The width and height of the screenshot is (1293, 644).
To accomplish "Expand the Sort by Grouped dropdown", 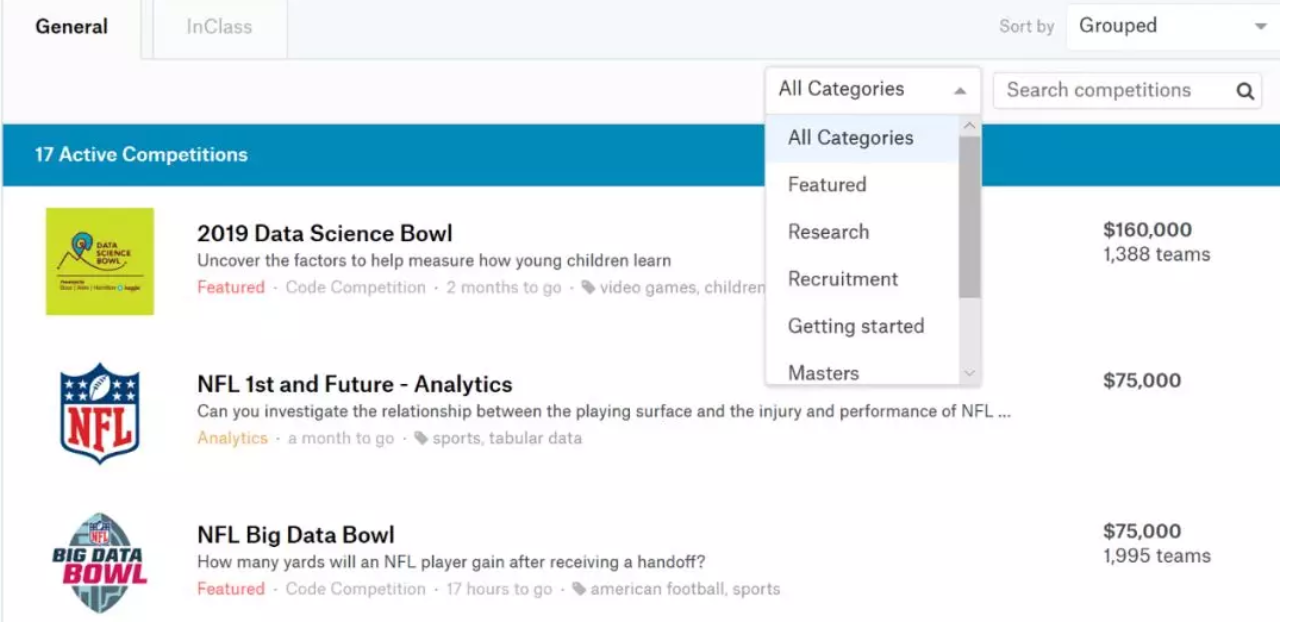I will [x=1172, y=27].
